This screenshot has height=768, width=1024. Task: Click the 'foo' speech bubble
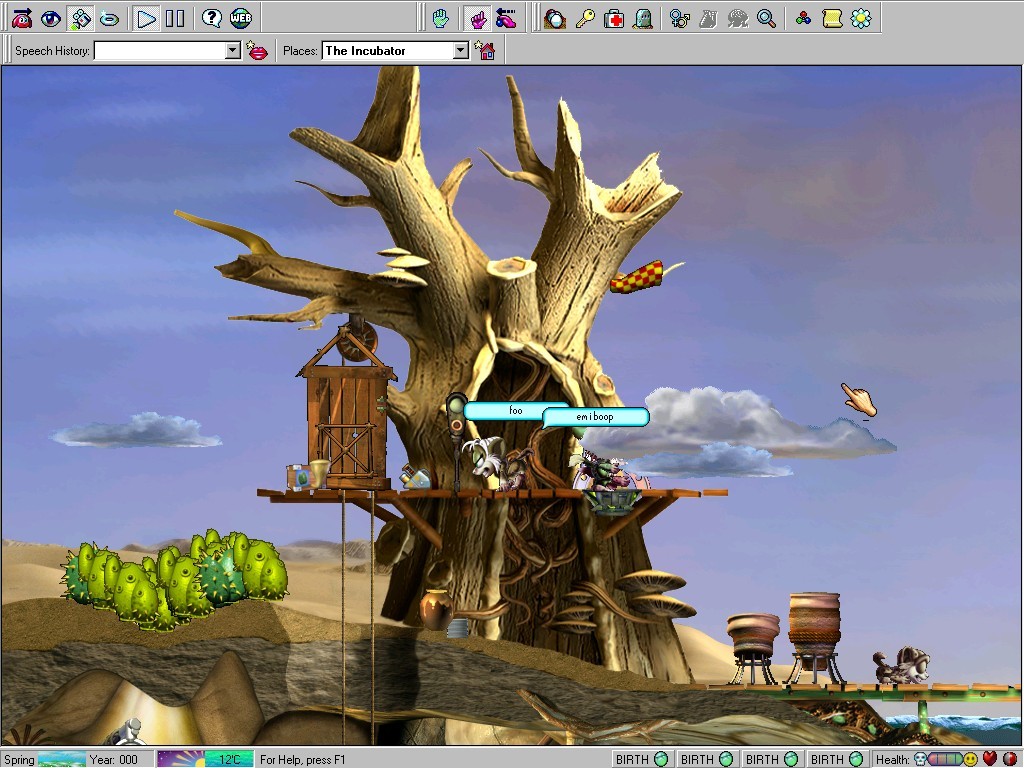pos(515,411)
